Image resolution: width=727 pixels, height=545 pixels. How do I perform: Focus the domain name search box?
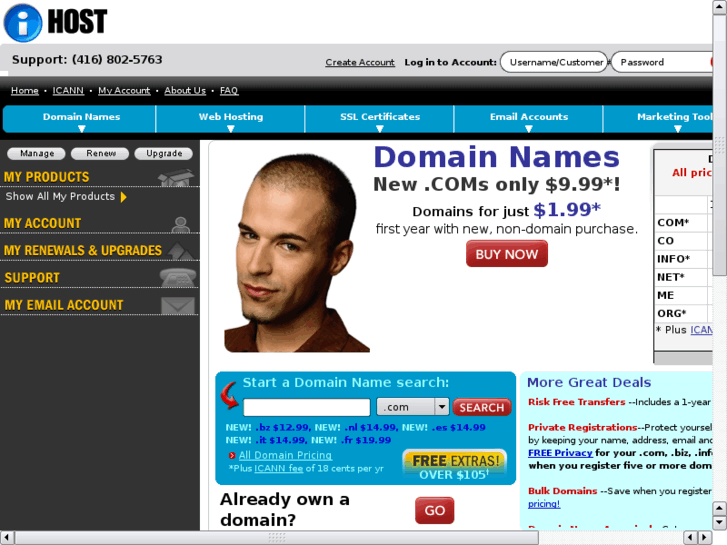point(306,407)
